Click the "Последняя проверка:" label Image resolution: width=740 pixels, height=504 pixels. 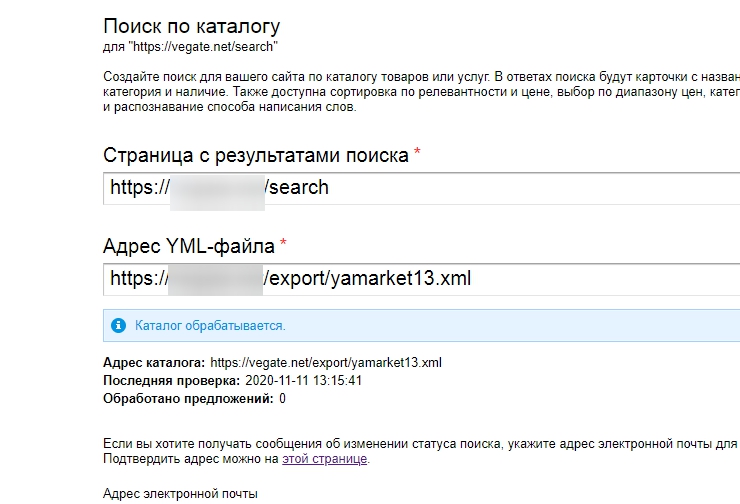[171, 381]
